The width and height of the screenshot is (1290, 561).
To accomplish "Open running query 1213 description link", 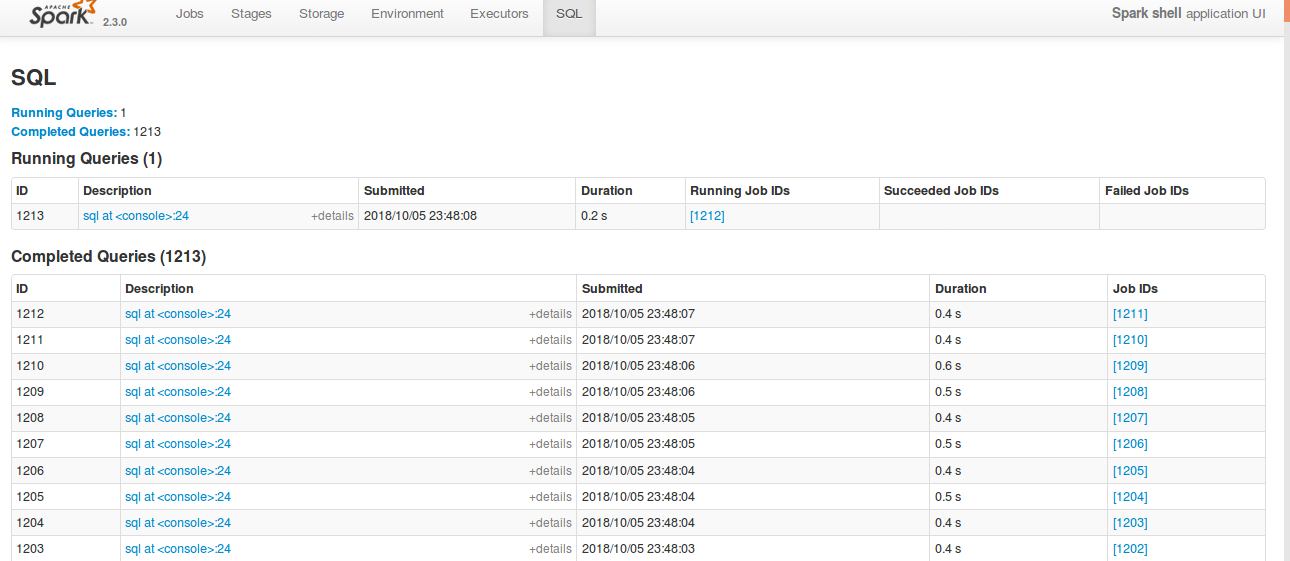I will [136, 216].
